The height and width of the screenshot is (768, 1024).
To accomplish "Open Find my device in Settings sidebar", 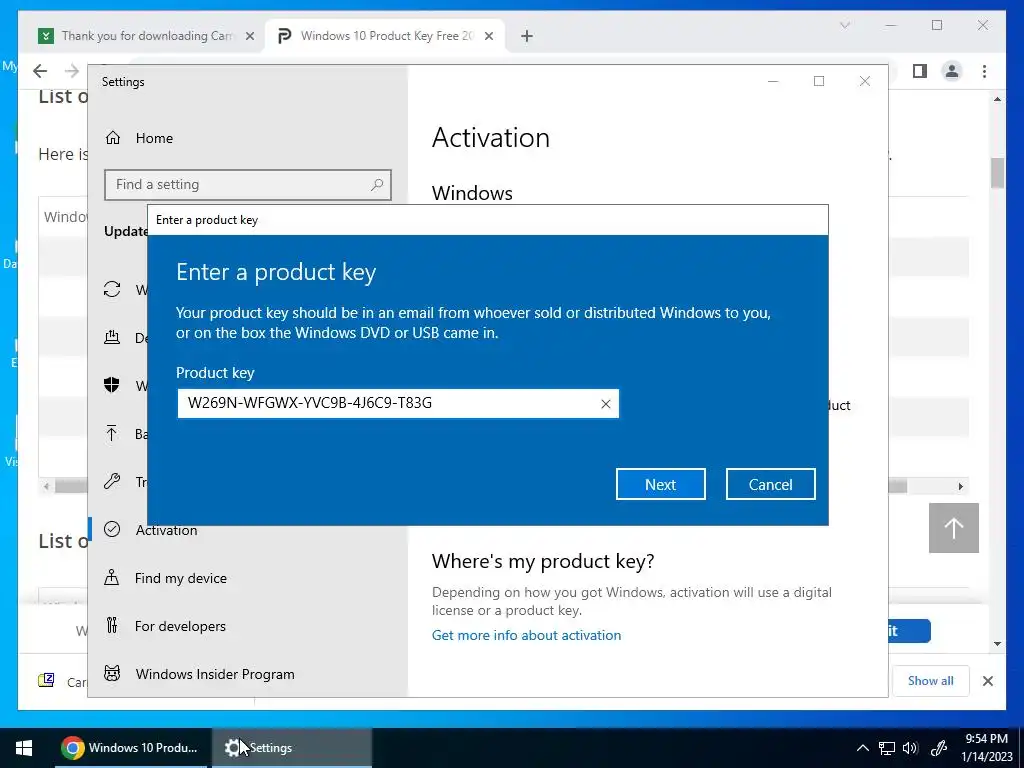I will tap(180, 578).
